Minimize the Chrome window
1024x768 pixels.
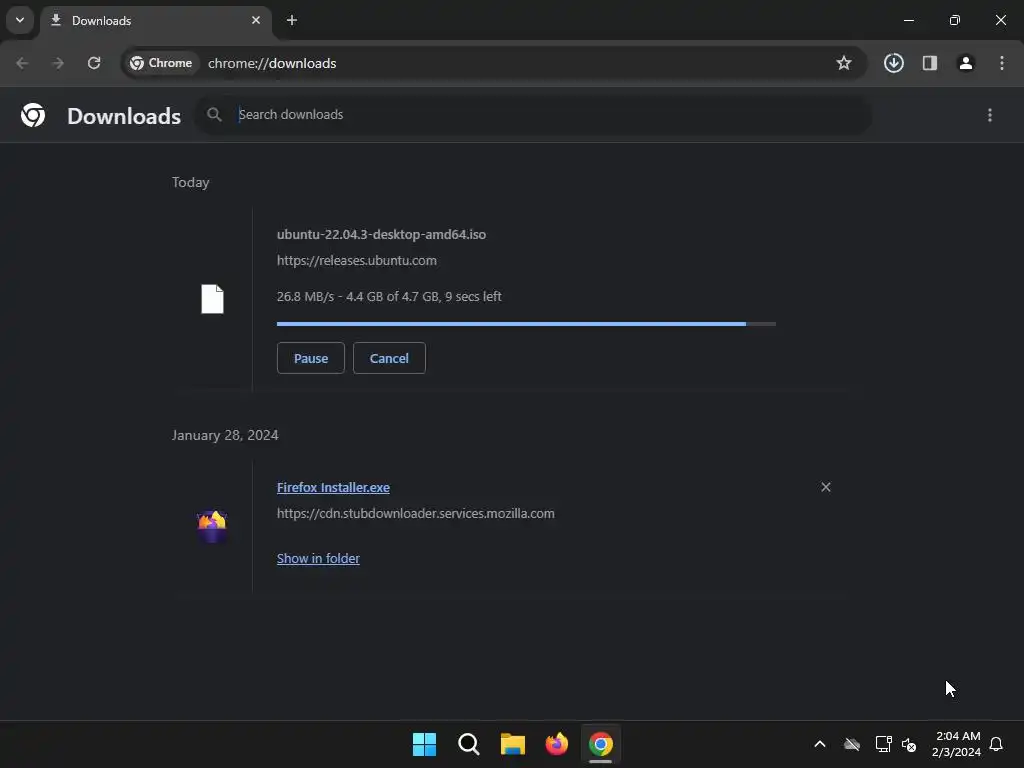pyautogui.click(x=909, y=20)
